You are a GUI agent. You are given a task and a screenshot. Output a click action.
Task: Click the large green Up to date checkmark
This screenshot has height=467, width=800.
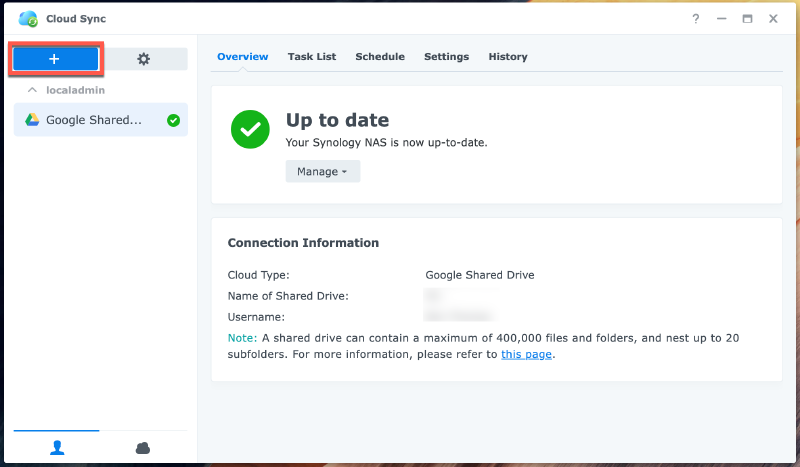click(249, 128)
